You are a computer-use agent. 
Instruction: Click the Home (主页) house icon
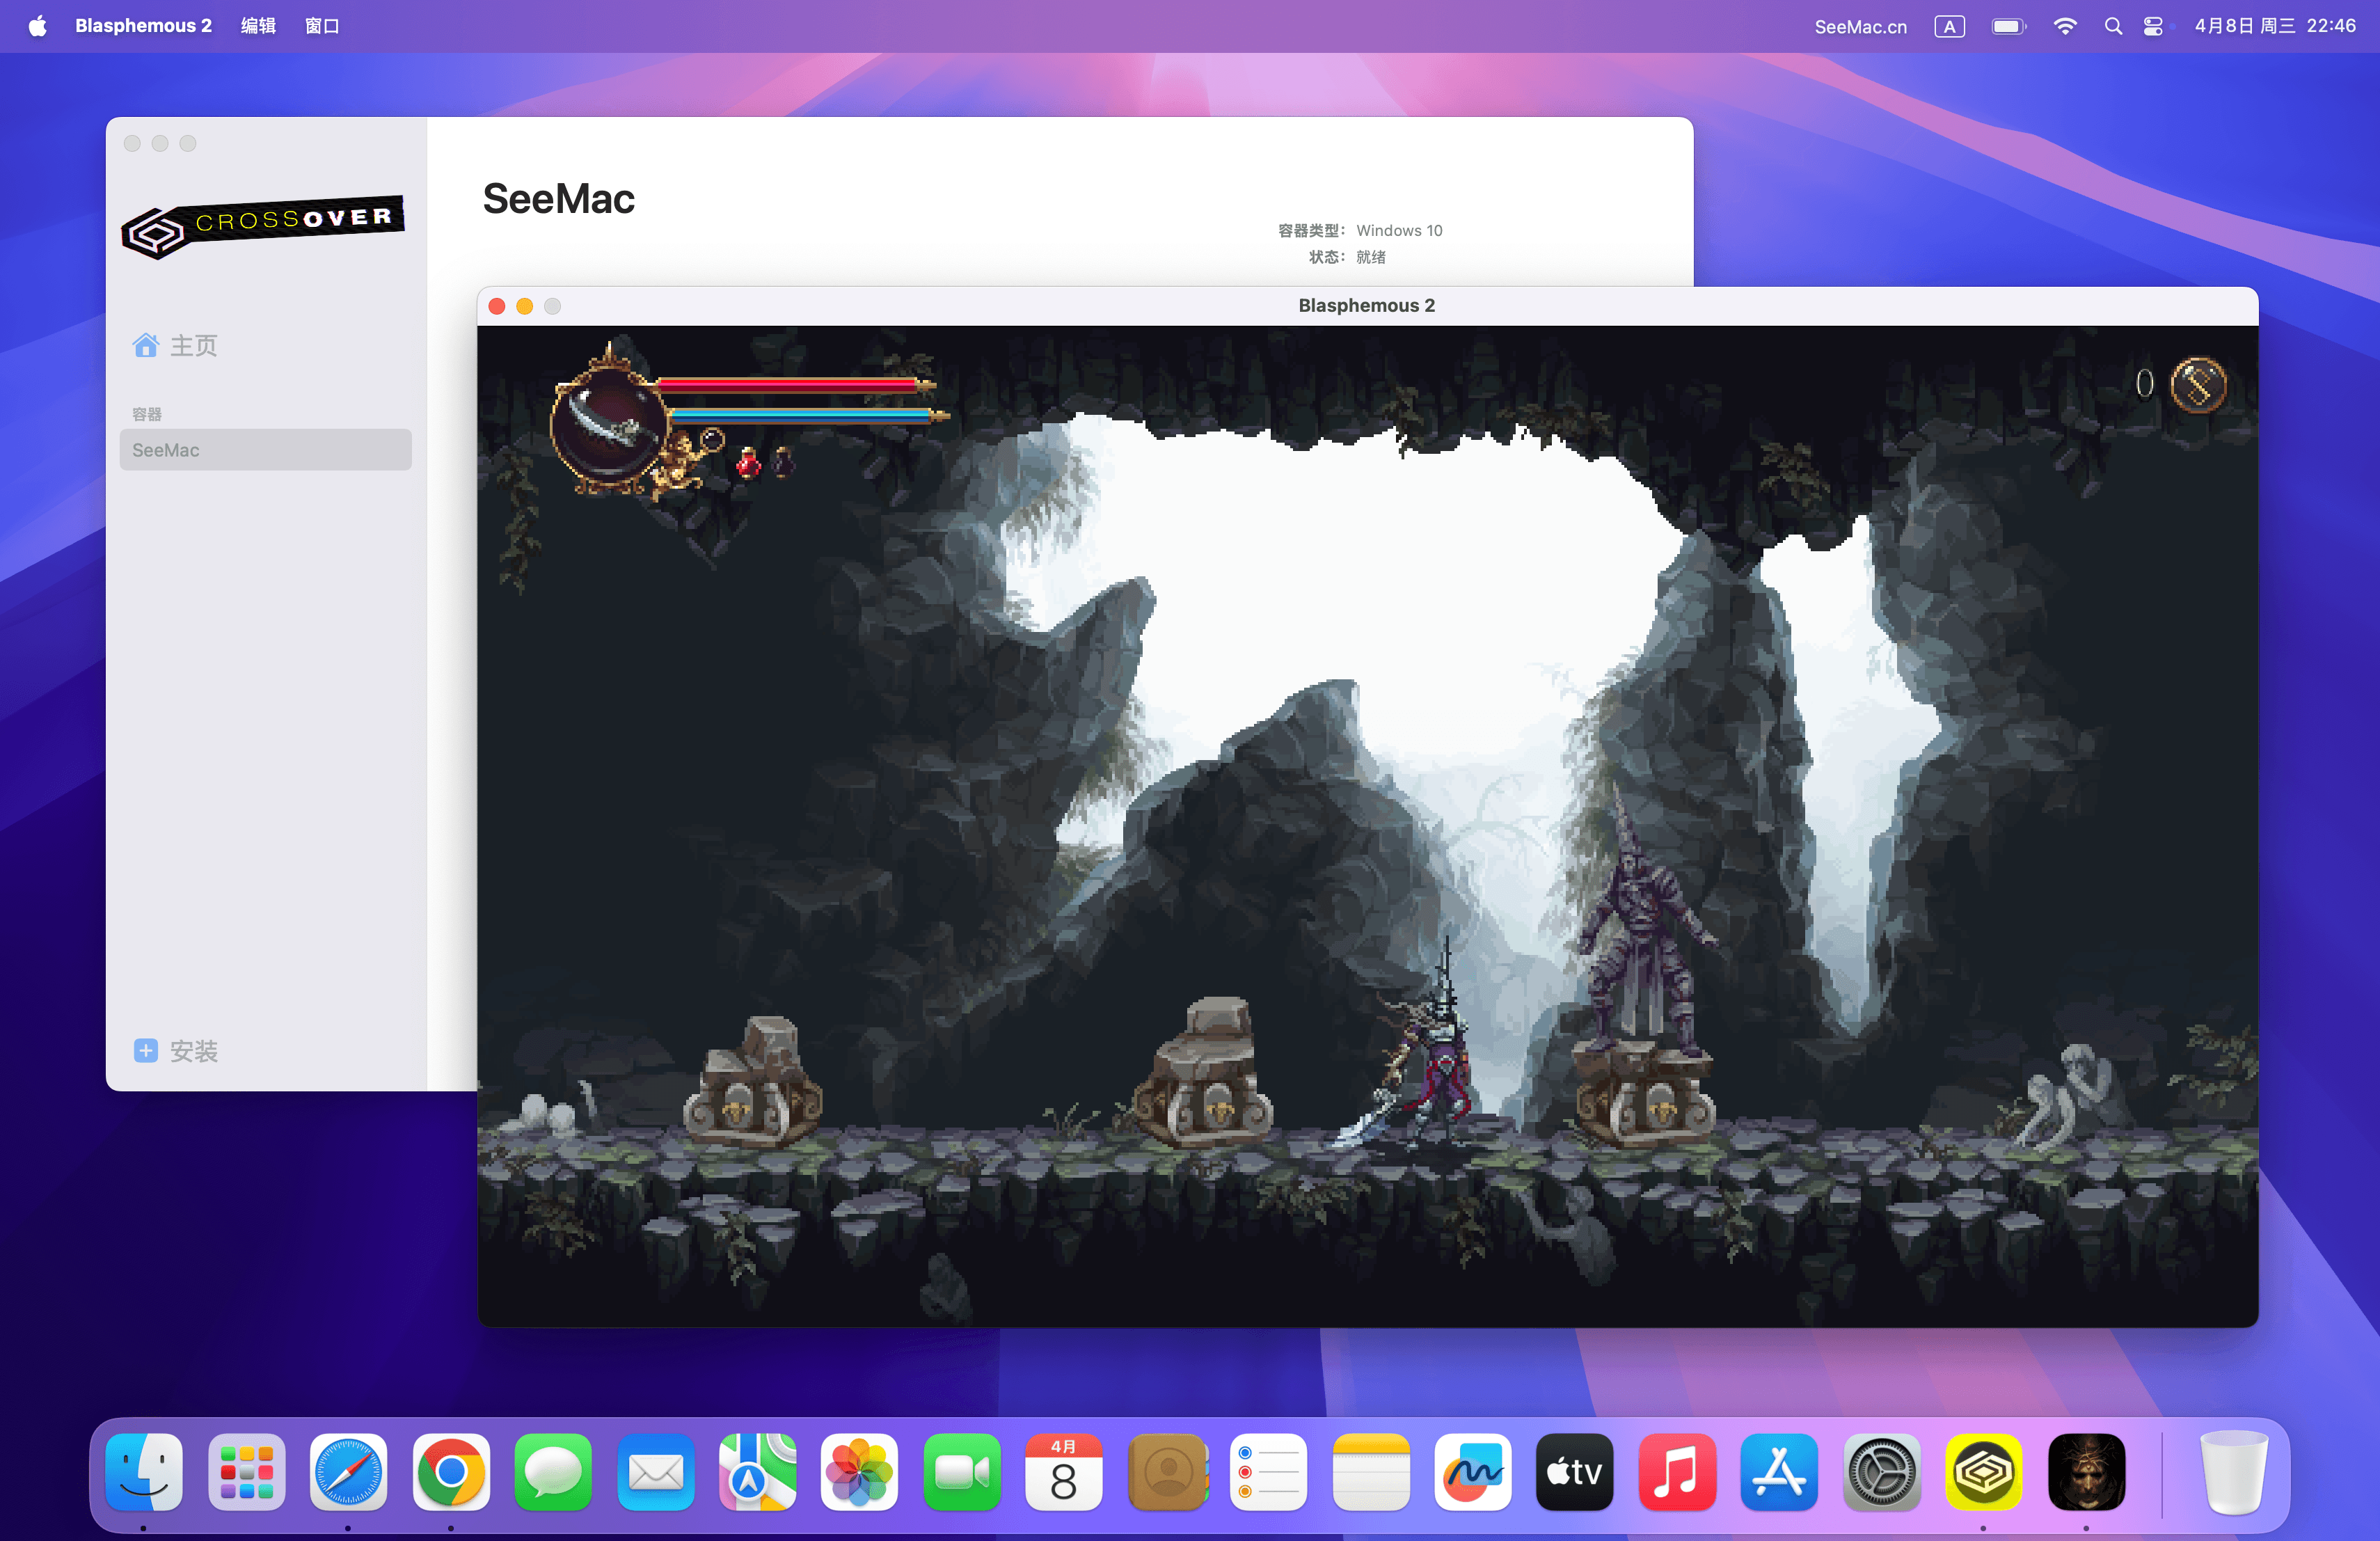point(146,346)
